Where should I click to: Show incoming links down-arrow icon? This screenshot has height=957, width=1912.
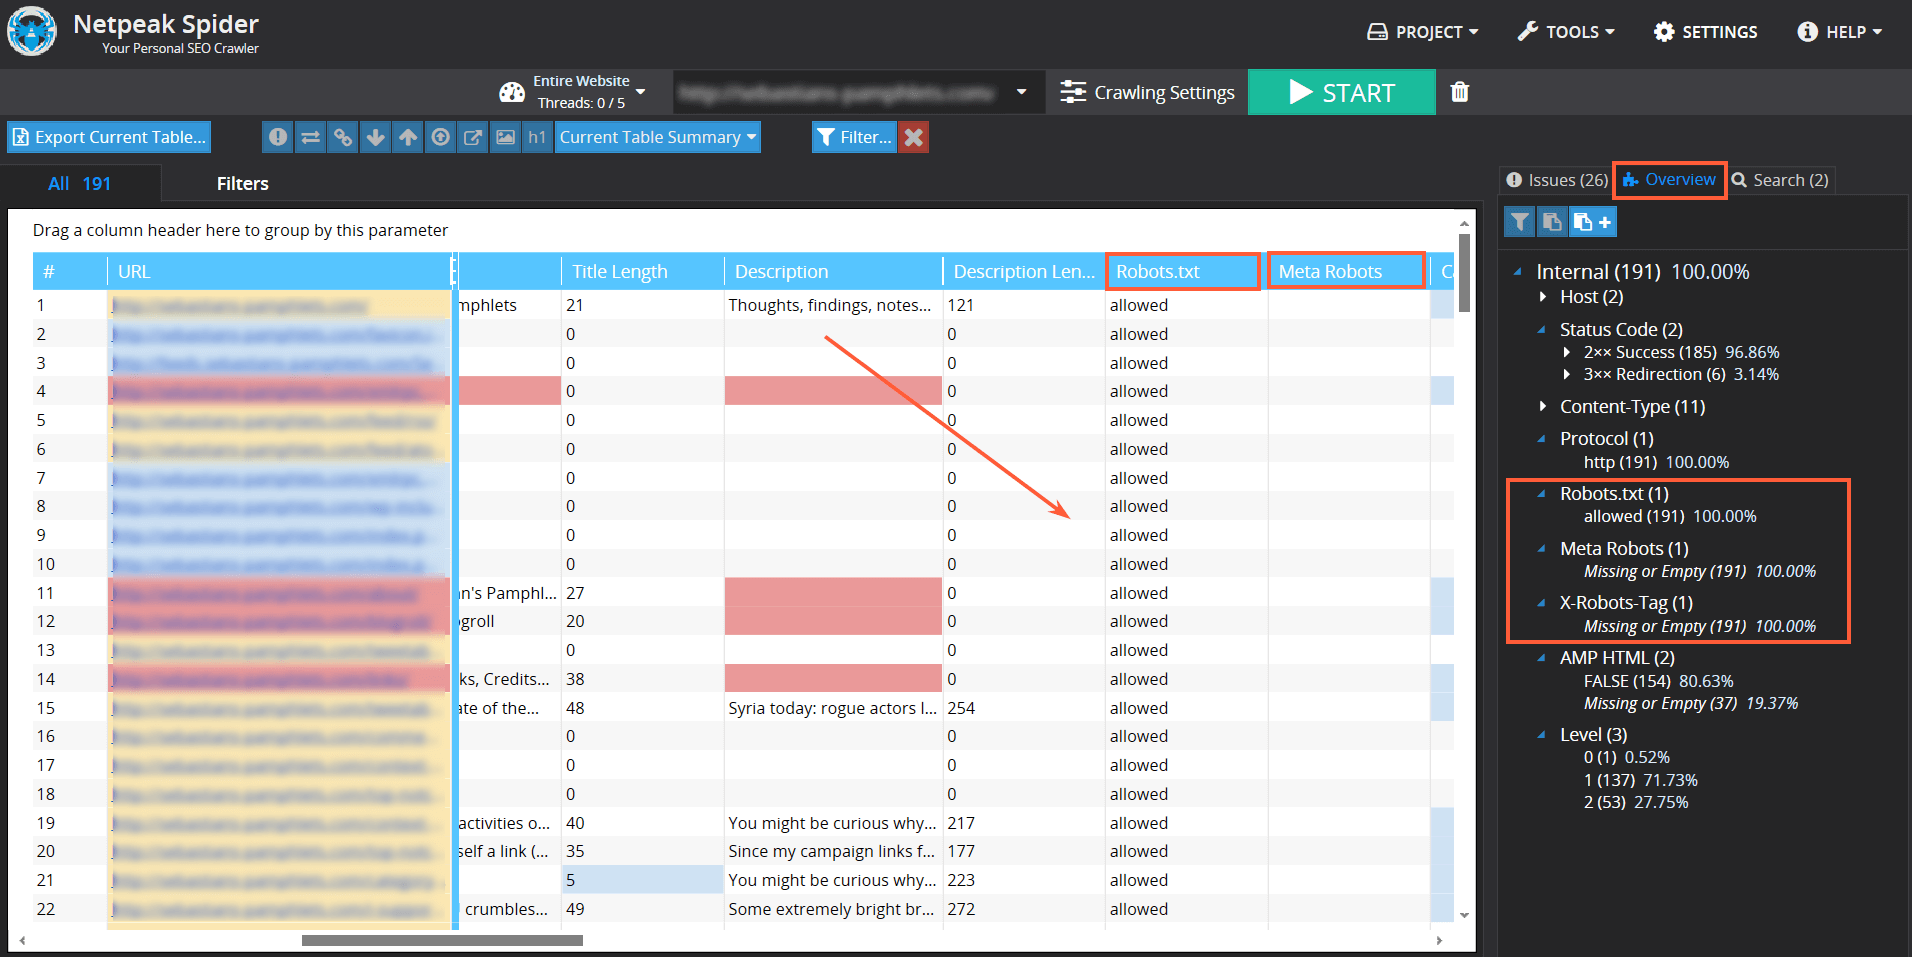point(376,137)
